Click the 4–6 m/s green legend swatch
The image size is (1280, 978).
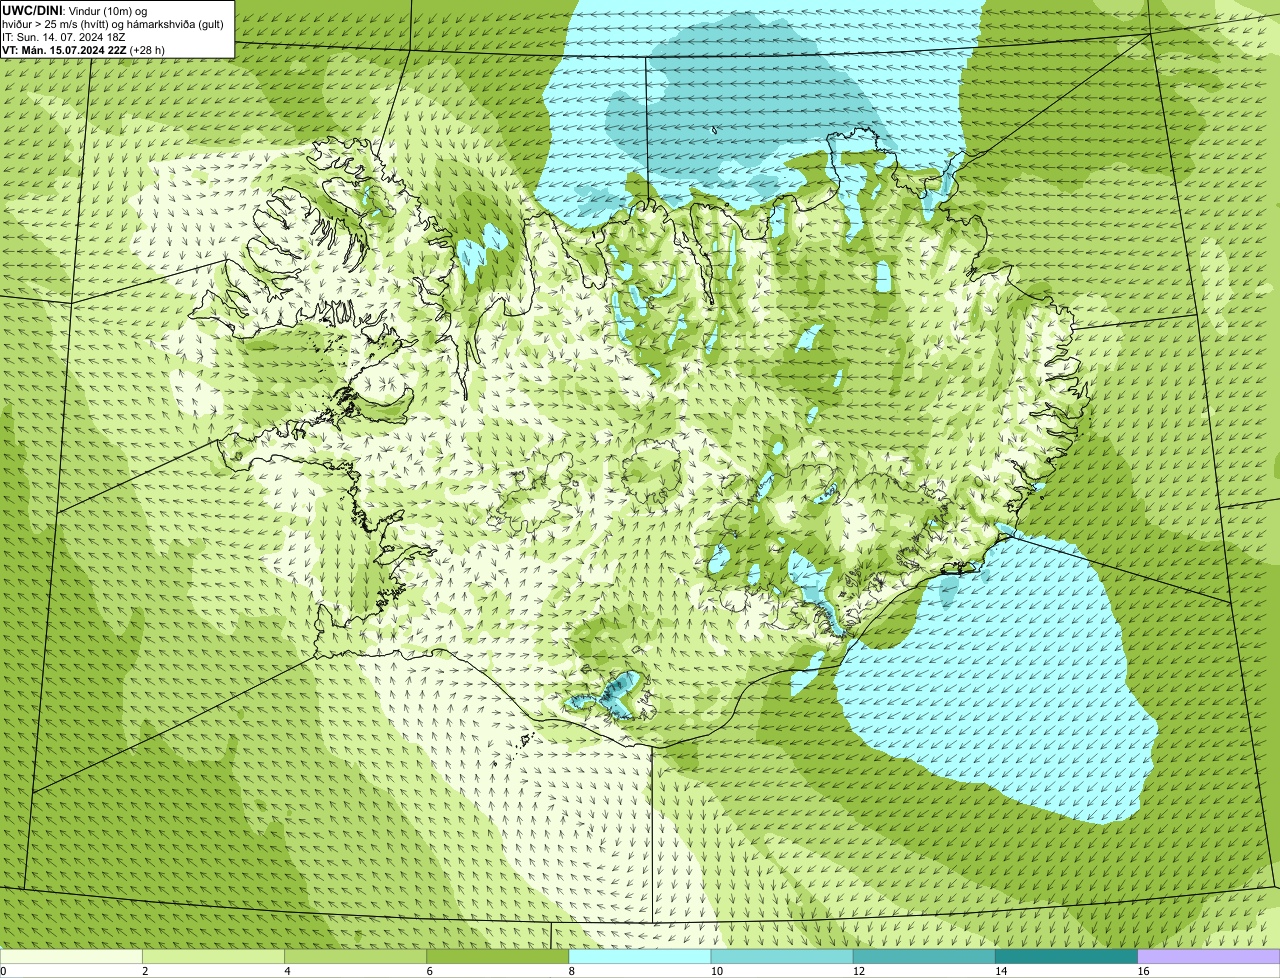(x=355, y=956)
